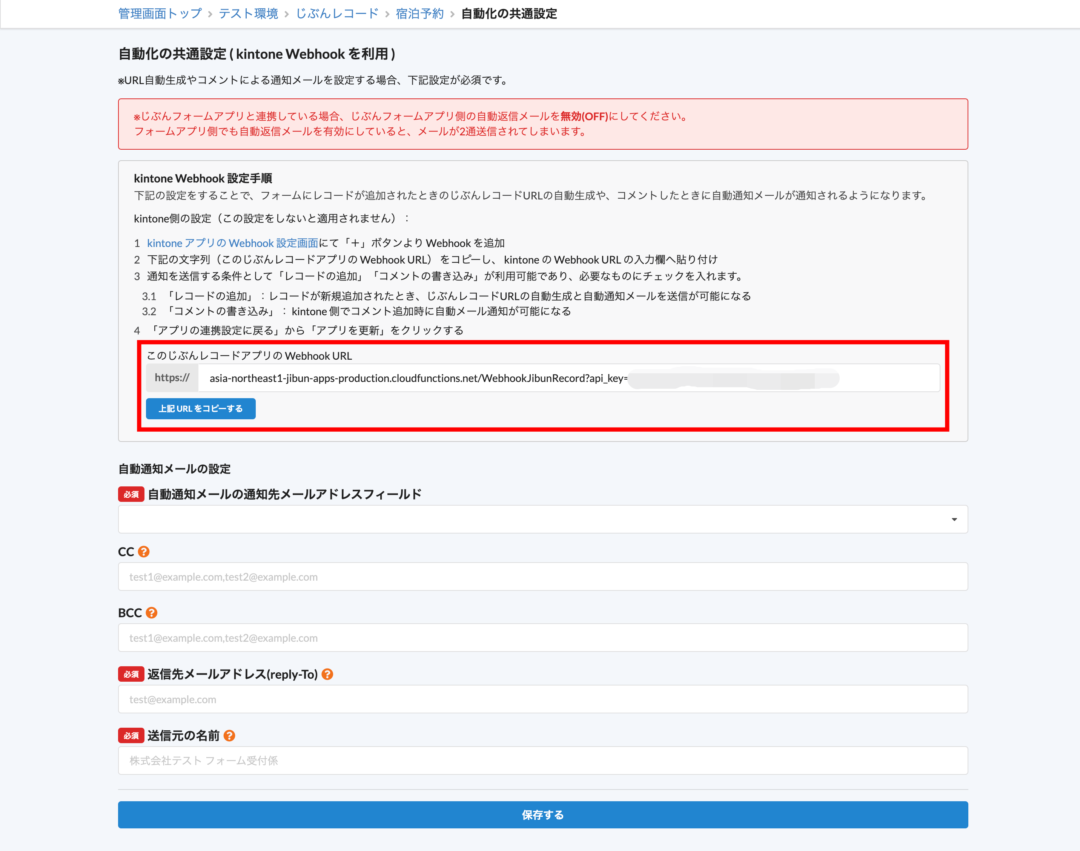Select 宿泊予約 in the breadcrumb
Screen dimensions: 1080x851
[x=419, y=13]
